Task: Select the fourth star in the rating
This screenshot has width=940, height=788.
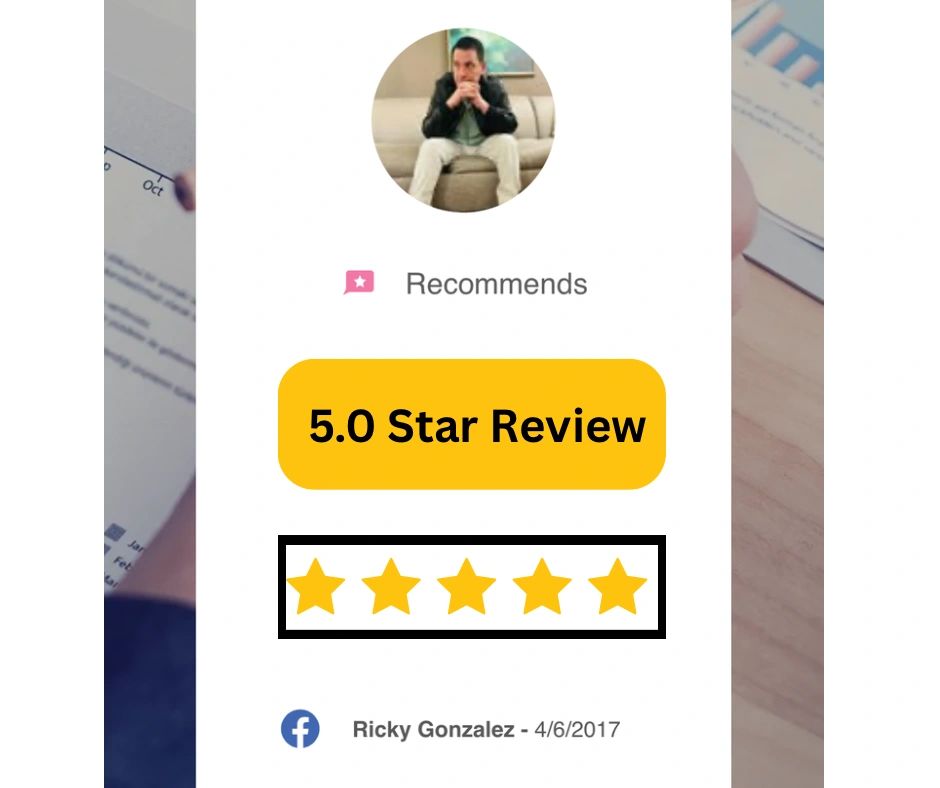Action: [x=542, y=587]
